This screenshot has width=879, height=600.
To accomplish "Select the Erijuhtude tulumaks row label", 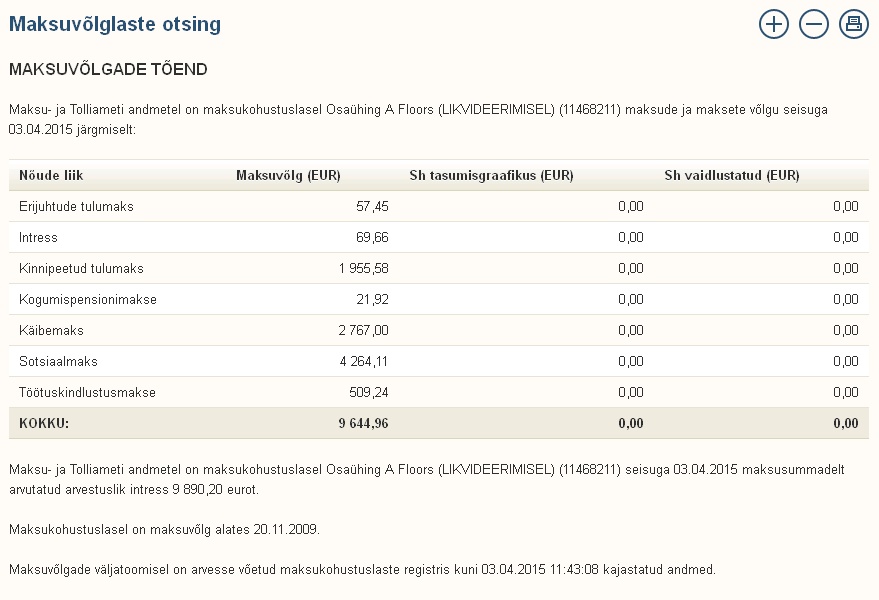I will point(76,206).
